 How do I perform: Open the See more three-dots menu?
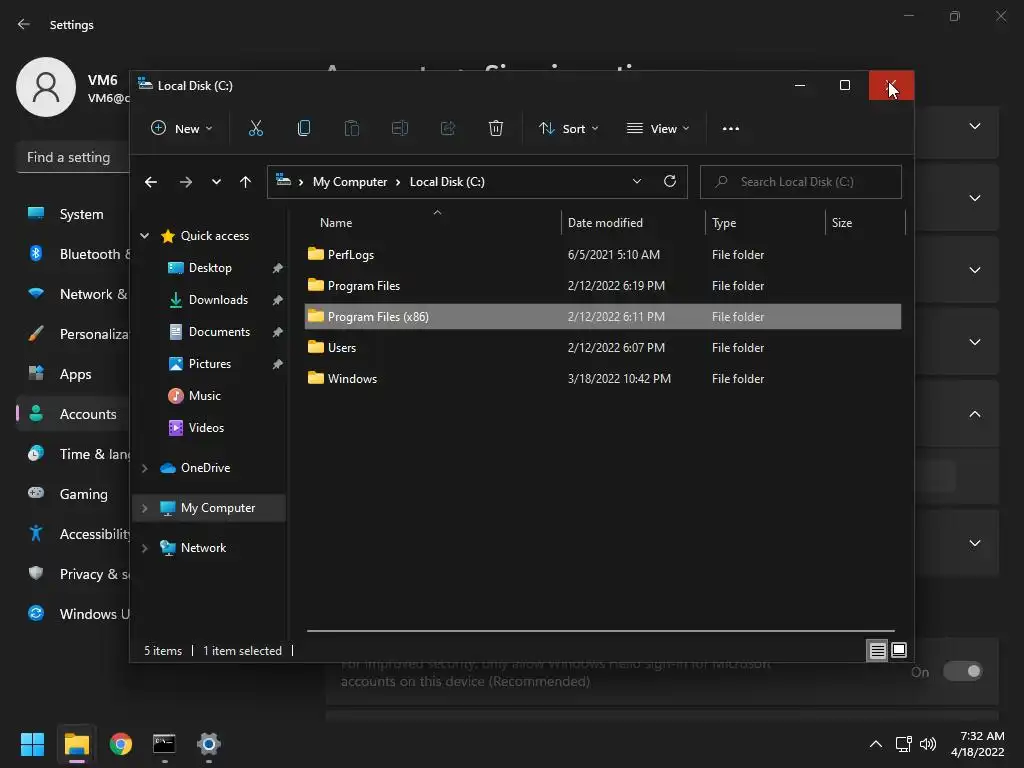[731, 129]
